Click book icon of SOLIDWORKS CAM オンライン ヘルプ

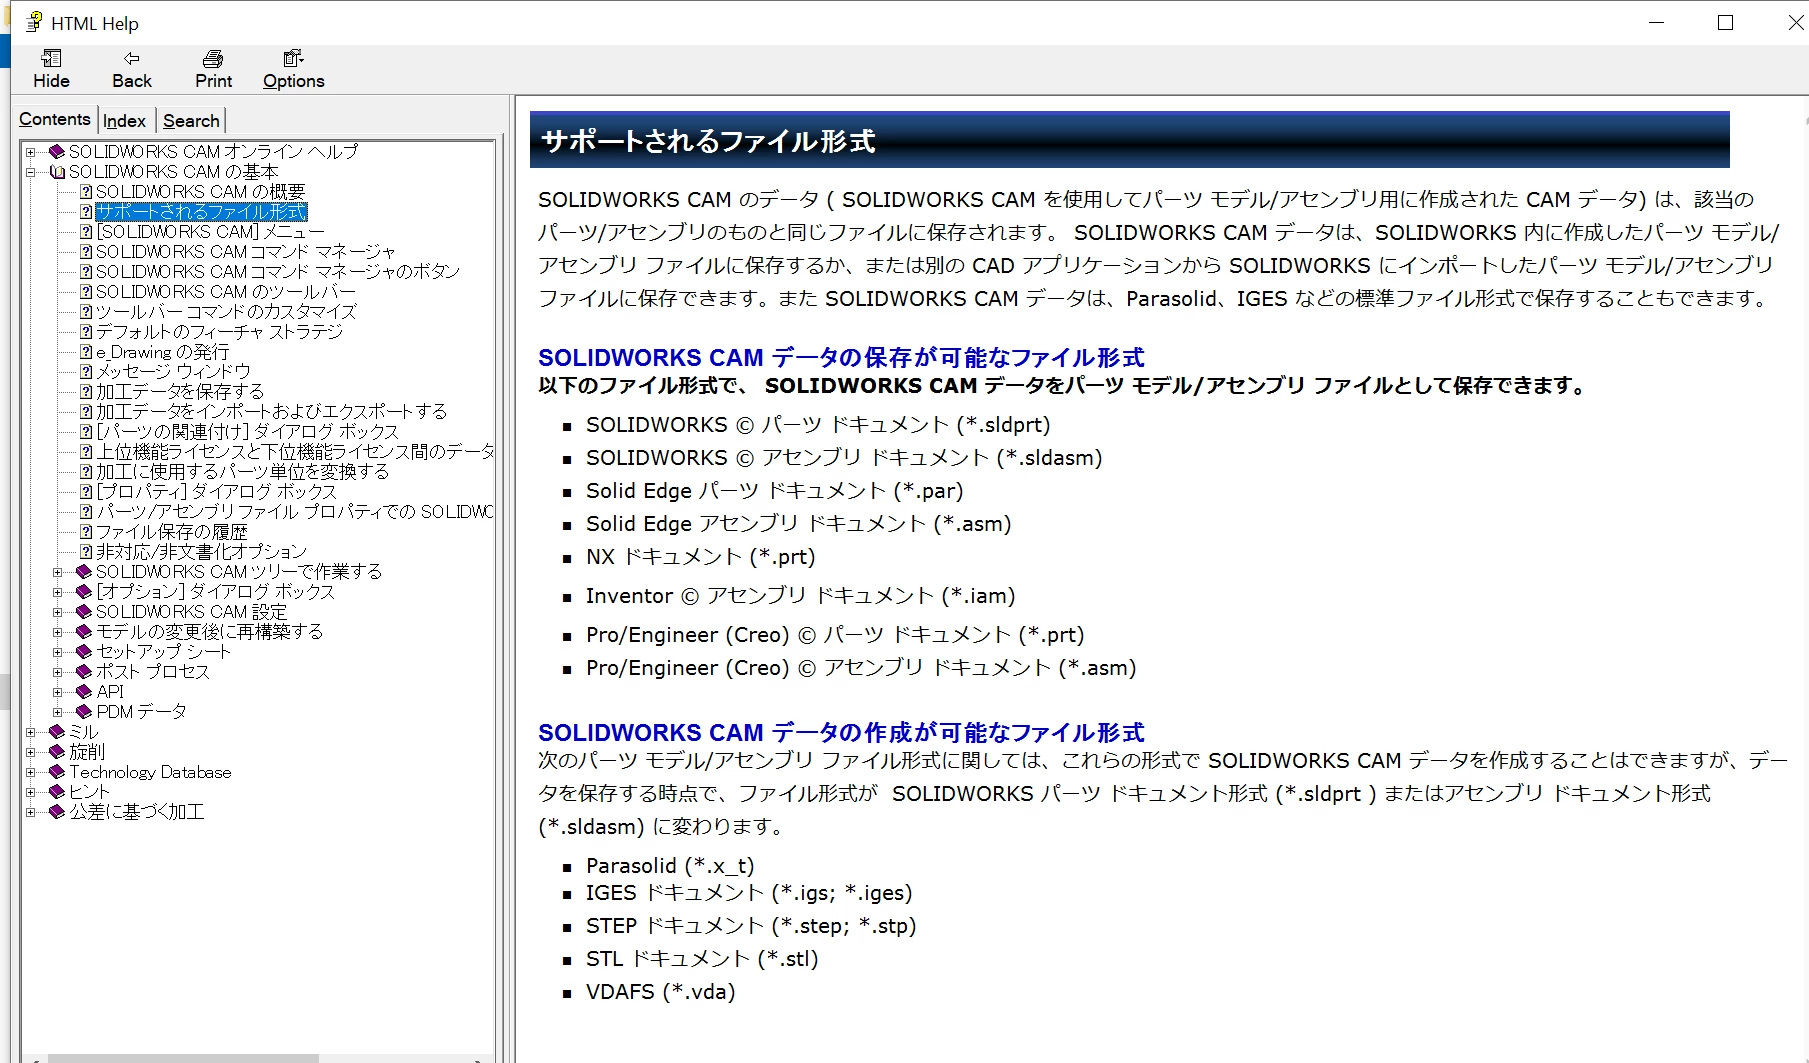click(x=57, y=152)
